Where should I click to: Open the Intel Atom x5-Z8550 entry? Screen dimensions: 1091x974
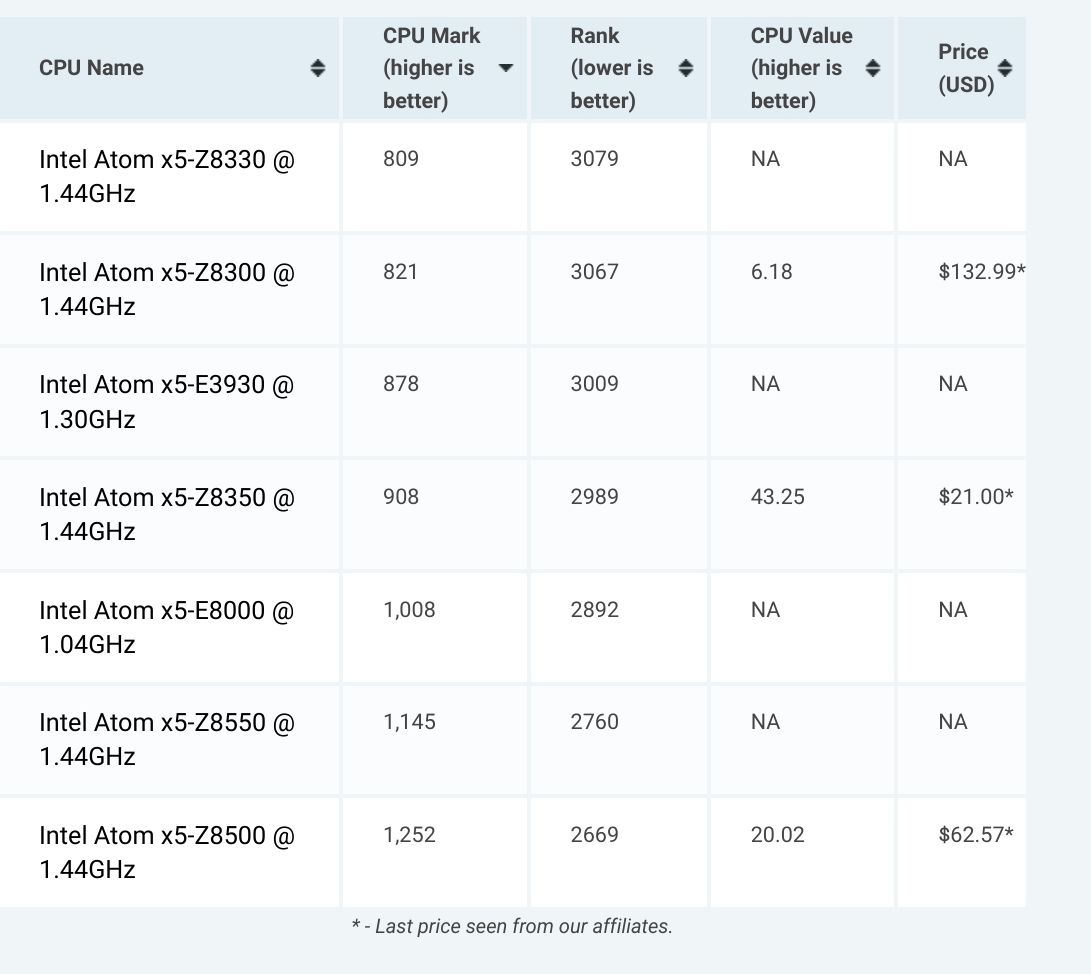167,739
